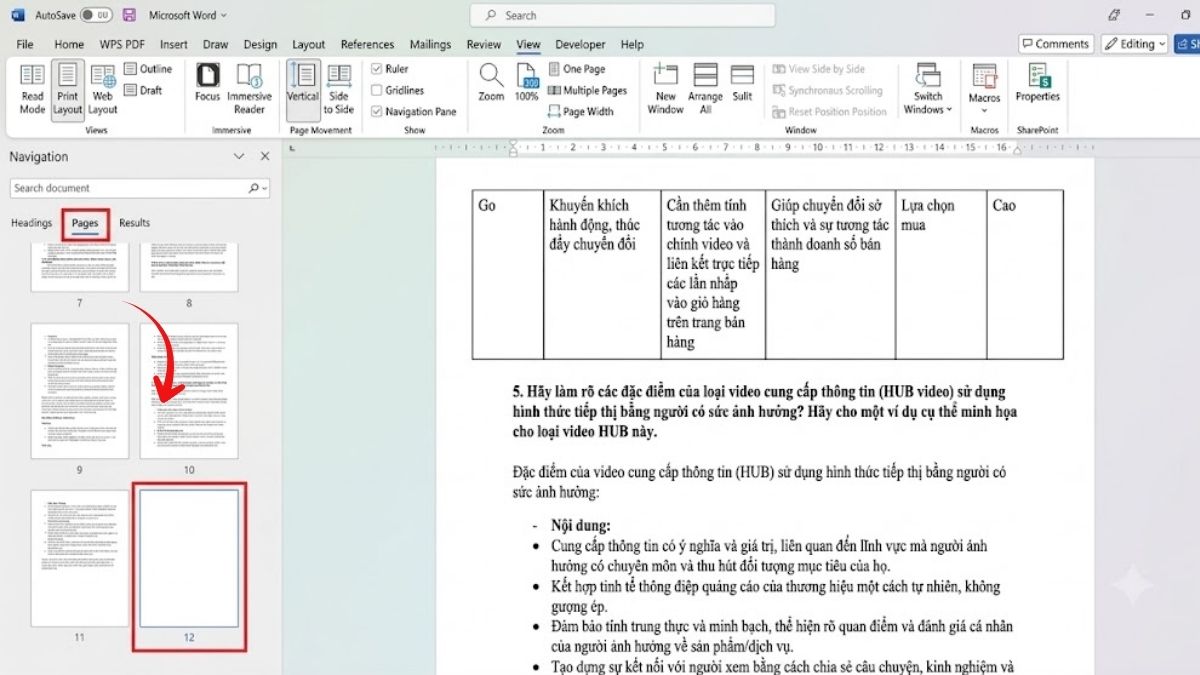1200x675 pixels.
Task: Show the Results tab in Navigation
Action: click(134, 223)
